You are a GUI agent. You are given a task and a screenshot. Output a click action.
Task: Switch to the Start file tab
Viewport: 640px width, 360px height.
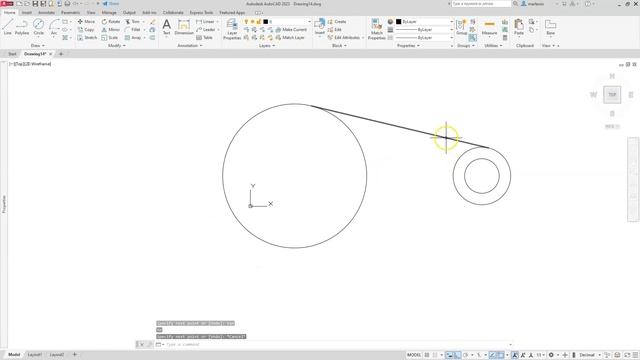(12, 54)
